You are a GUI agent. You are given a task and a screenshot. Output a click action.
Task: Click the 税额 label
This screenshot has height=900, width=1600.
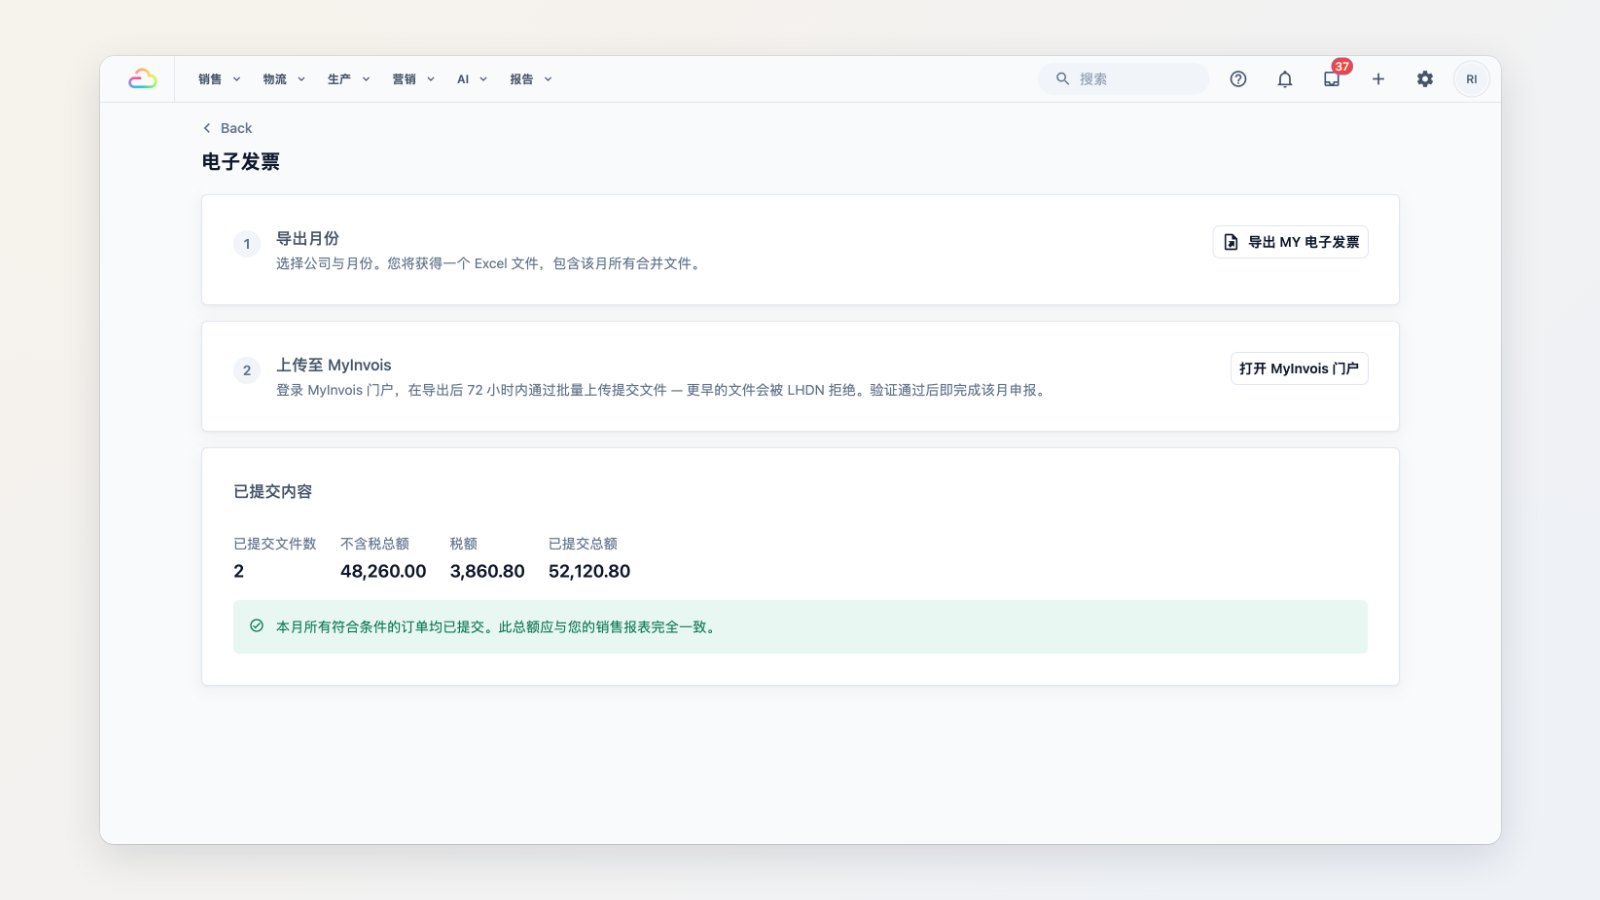pos(464,544)
